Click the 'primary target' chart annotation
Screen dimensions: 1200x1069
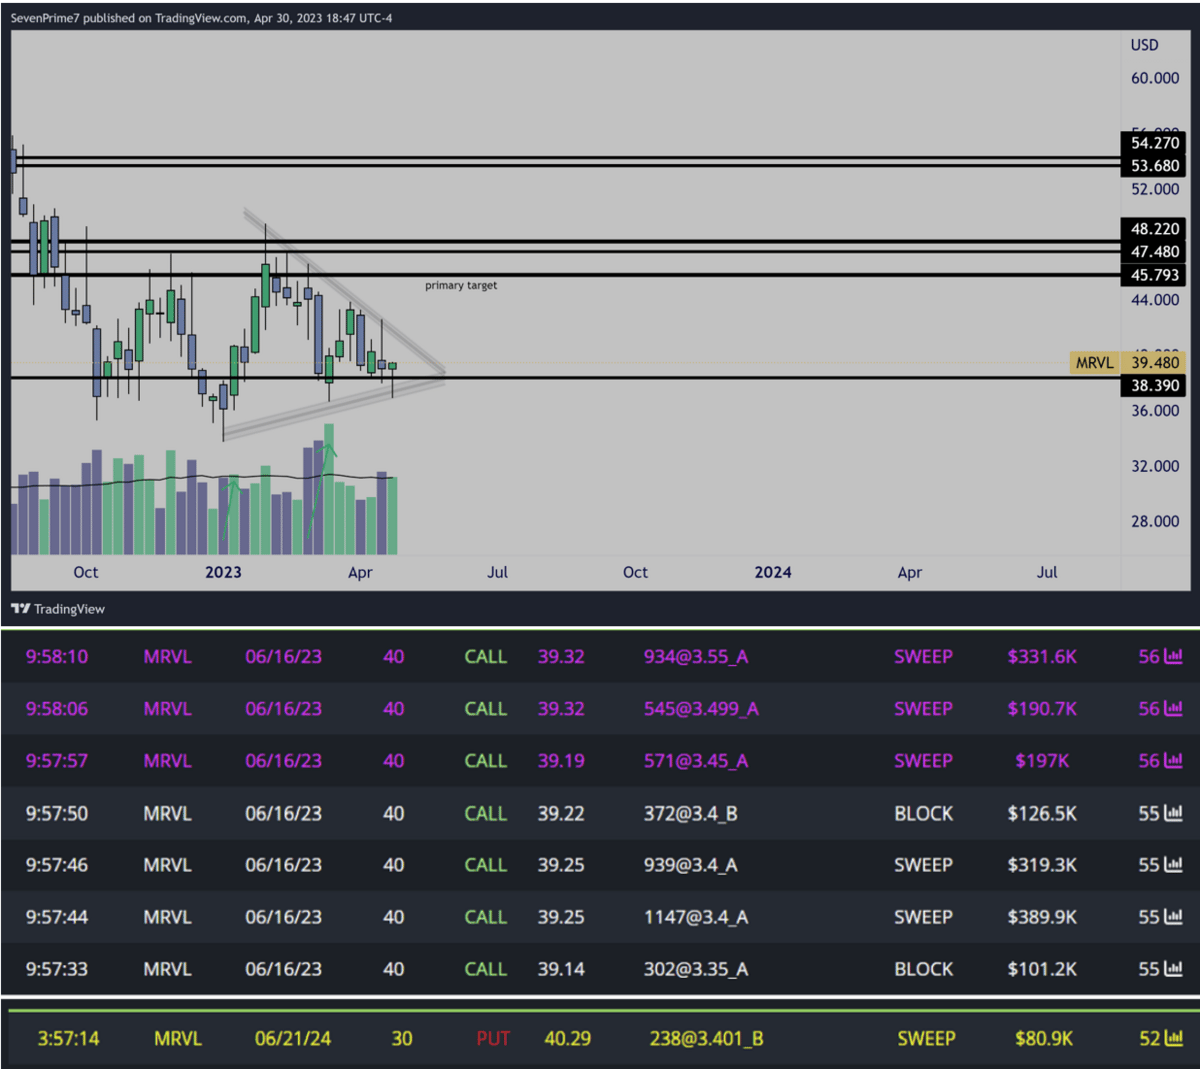point(461,286)
